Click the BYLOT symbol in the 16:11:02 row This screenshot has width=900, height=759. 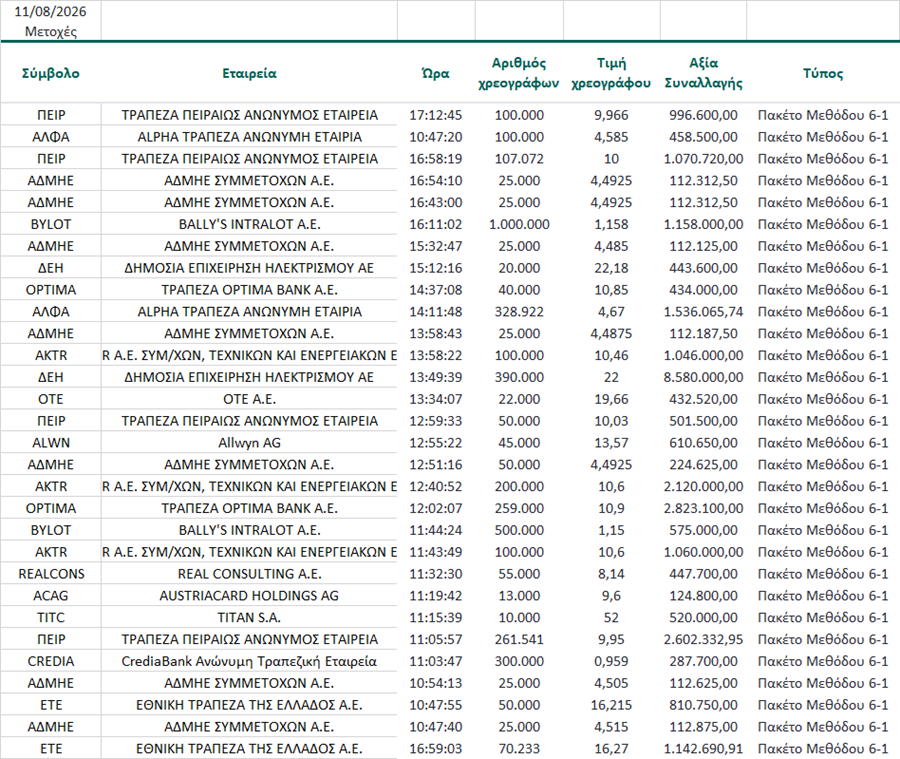51,224
